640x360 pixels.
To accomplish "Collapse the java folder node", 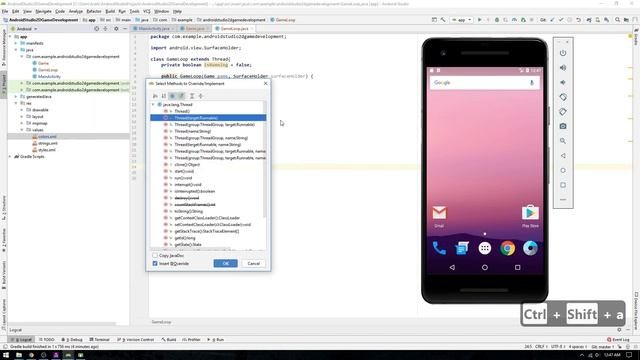I will click(x=16, y=50).
